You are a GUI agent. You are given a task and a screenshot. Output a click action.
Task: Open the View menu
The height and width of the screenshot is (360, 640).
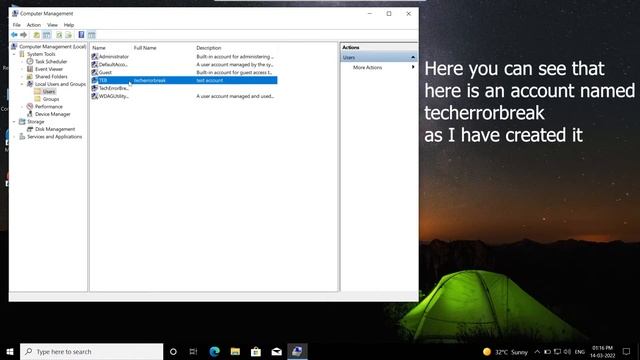point(52,25)
